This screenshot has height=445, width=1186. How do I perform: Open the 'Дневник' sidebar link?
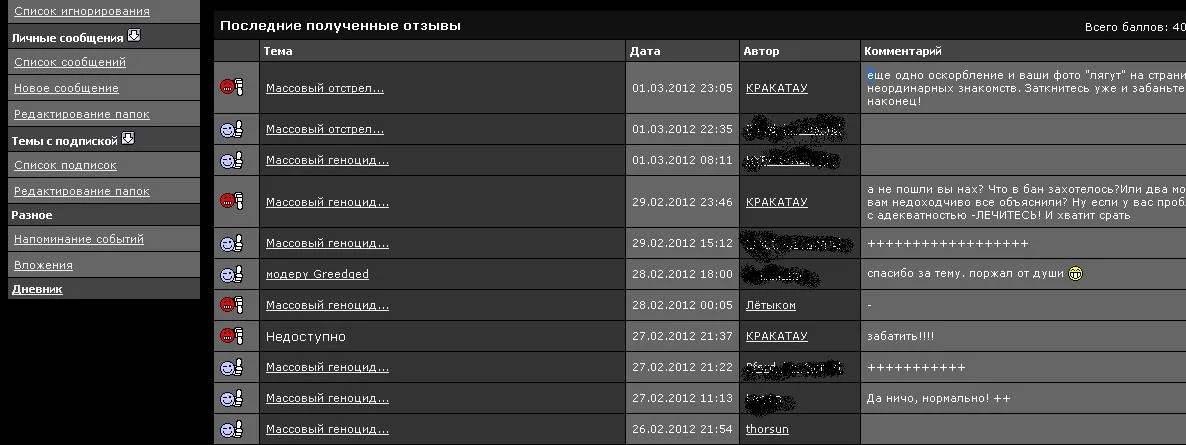tap(36, 289)
